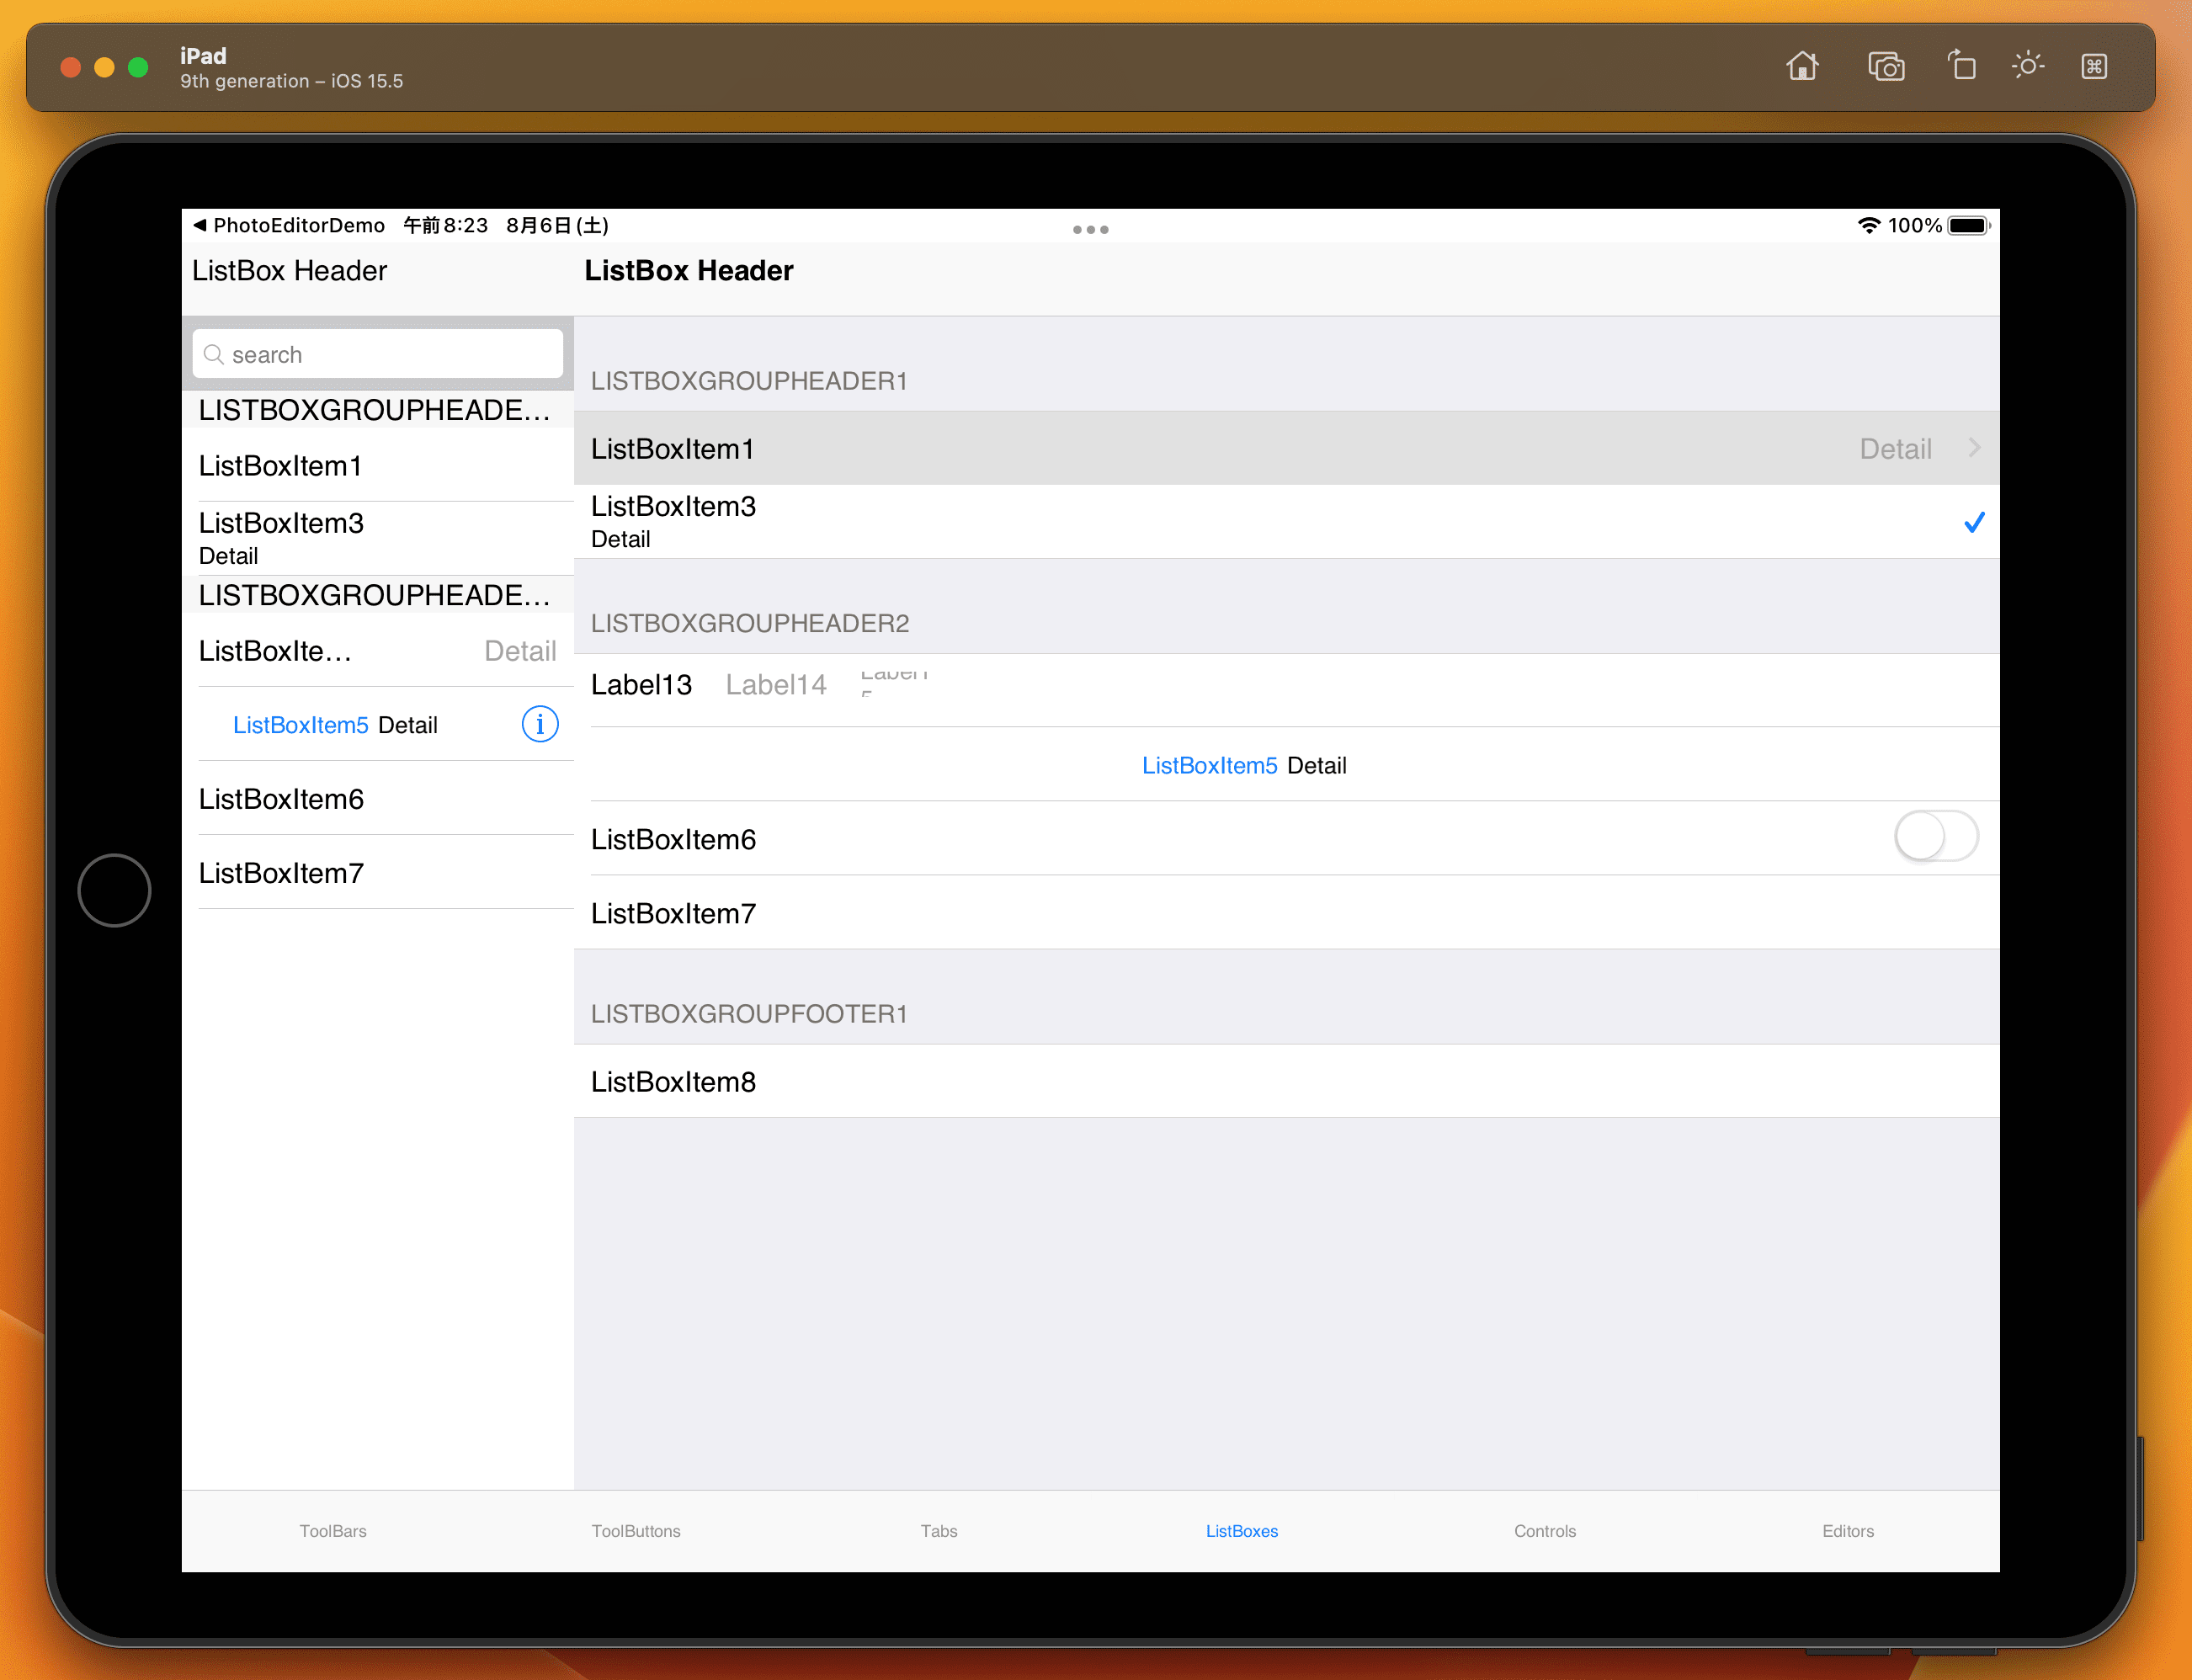Tap the Wi-Fi status icon
2192x1680 pixels.
click(1868, 226)
